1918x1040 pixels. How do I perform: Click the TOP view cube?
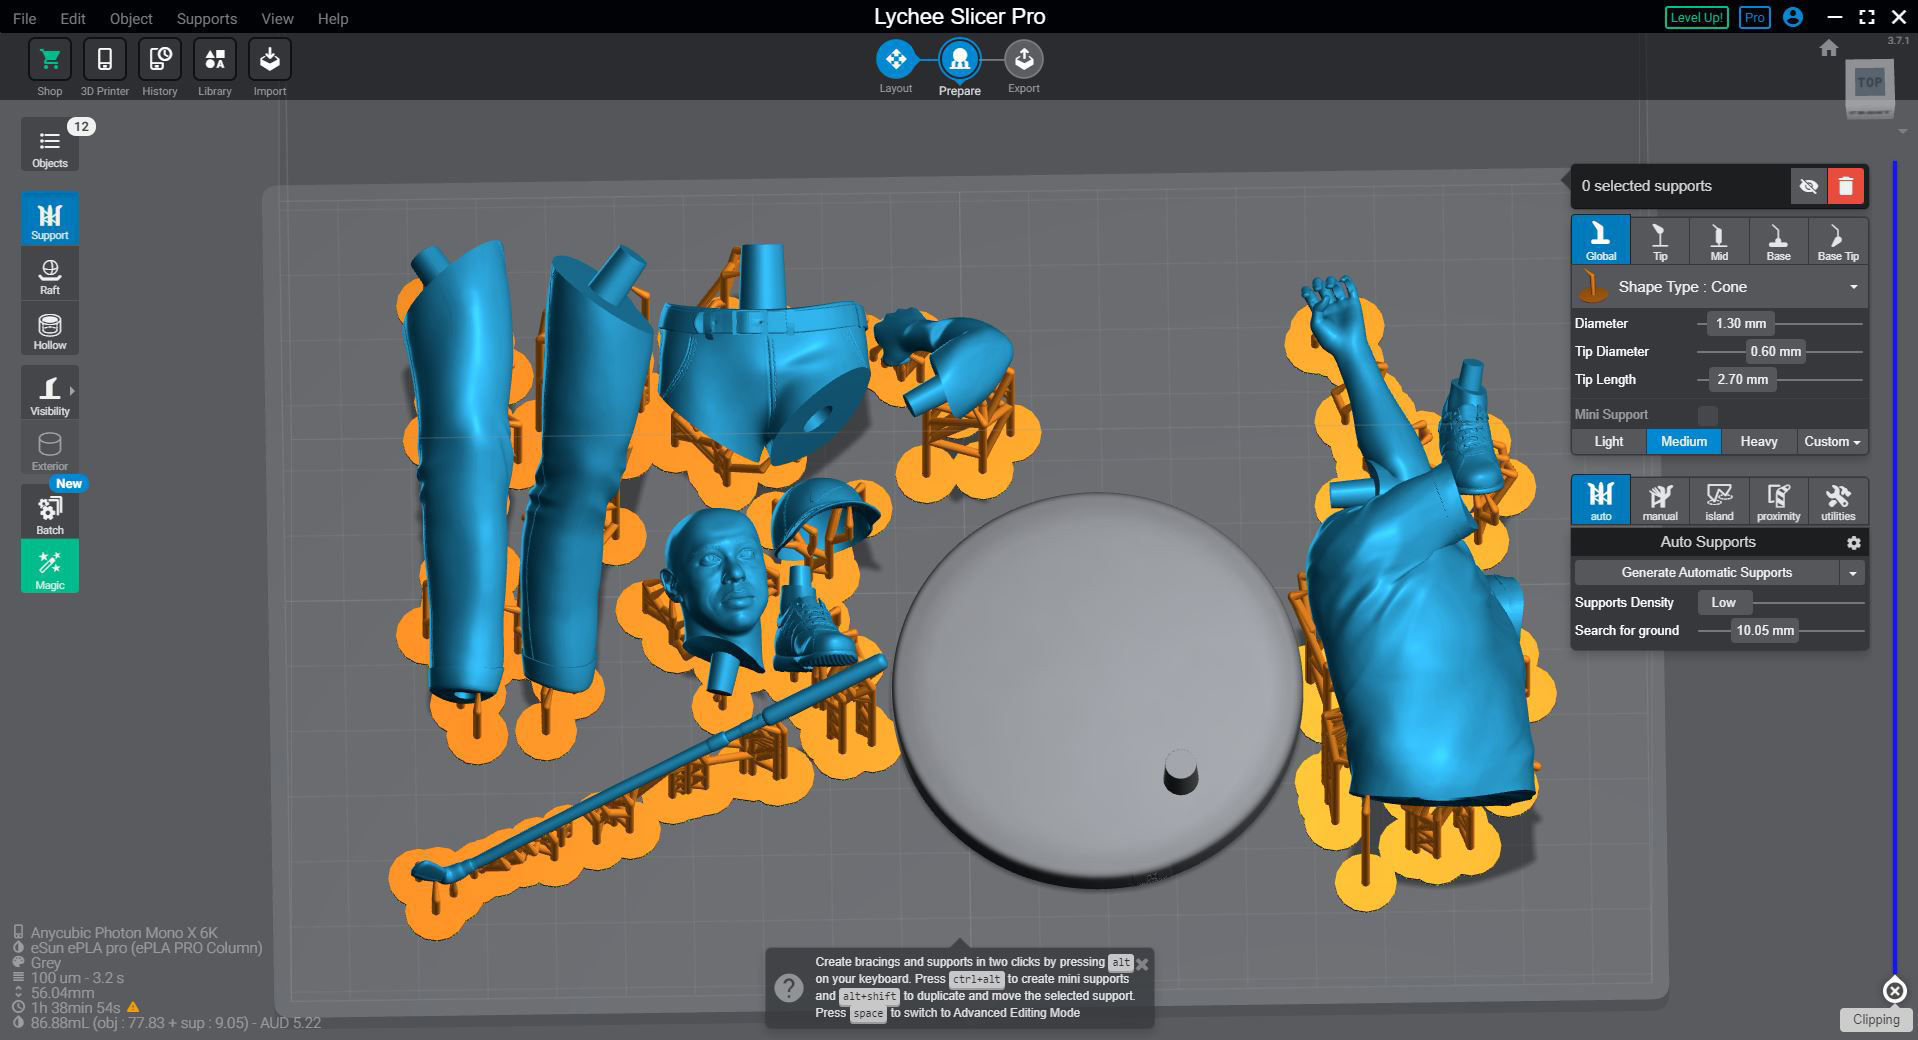coord(1869,84)
